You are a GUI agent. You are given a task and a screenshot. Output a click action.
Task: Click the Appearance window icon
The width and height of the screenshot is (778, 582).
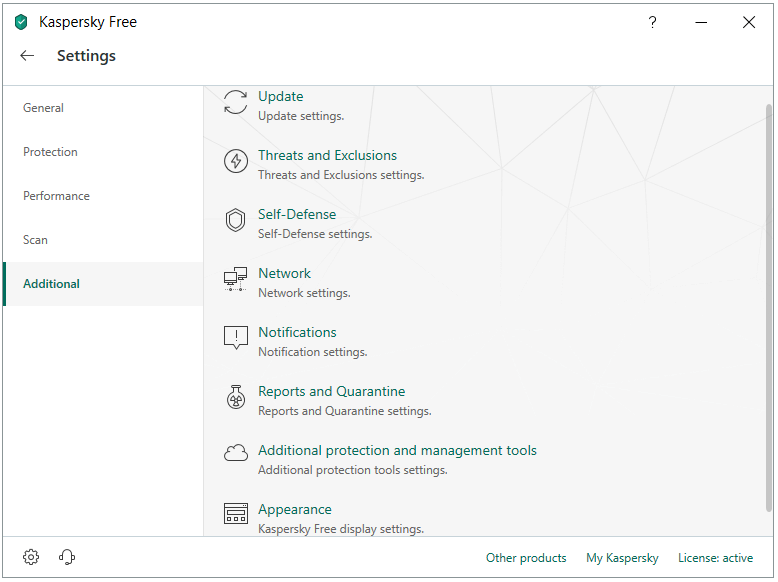(236, 514)
